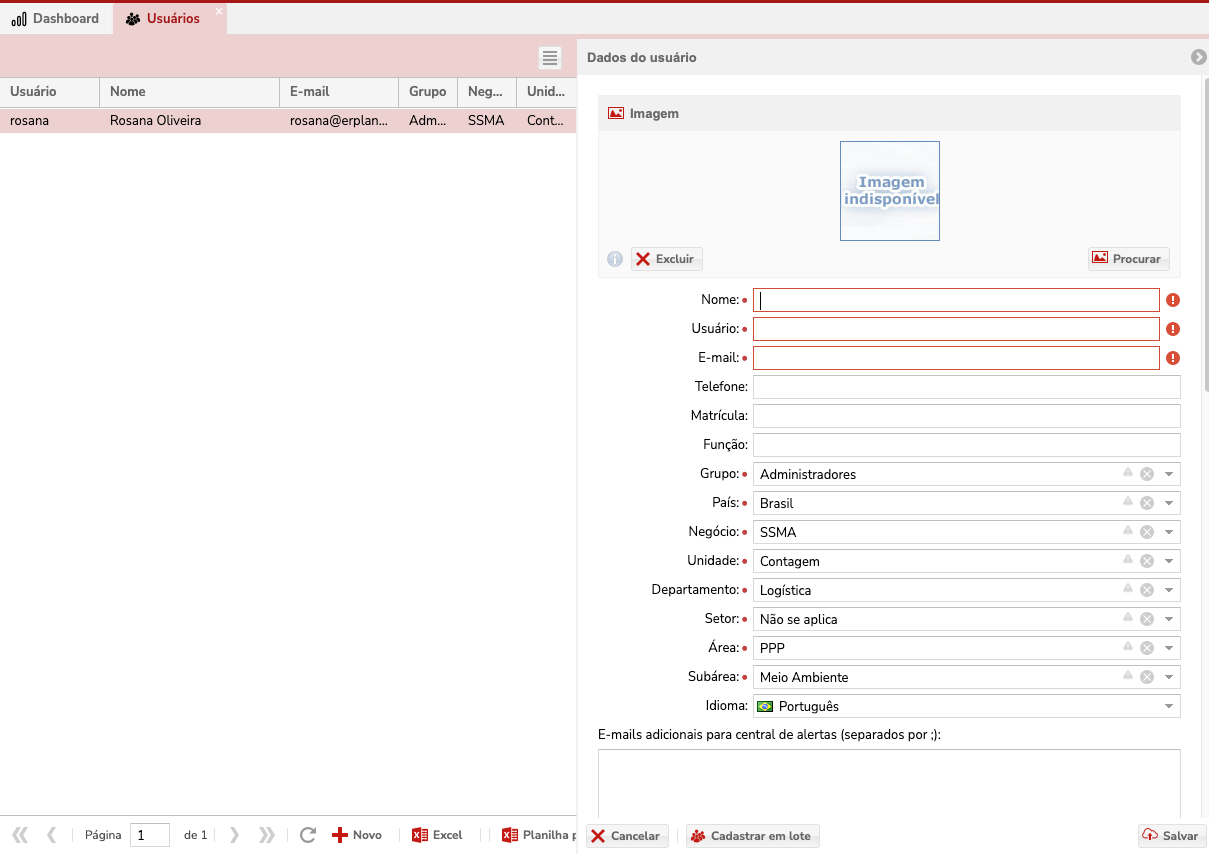Screen dimensions: 1209x854
Task: Go to first page of users
Action: point(20,835)
